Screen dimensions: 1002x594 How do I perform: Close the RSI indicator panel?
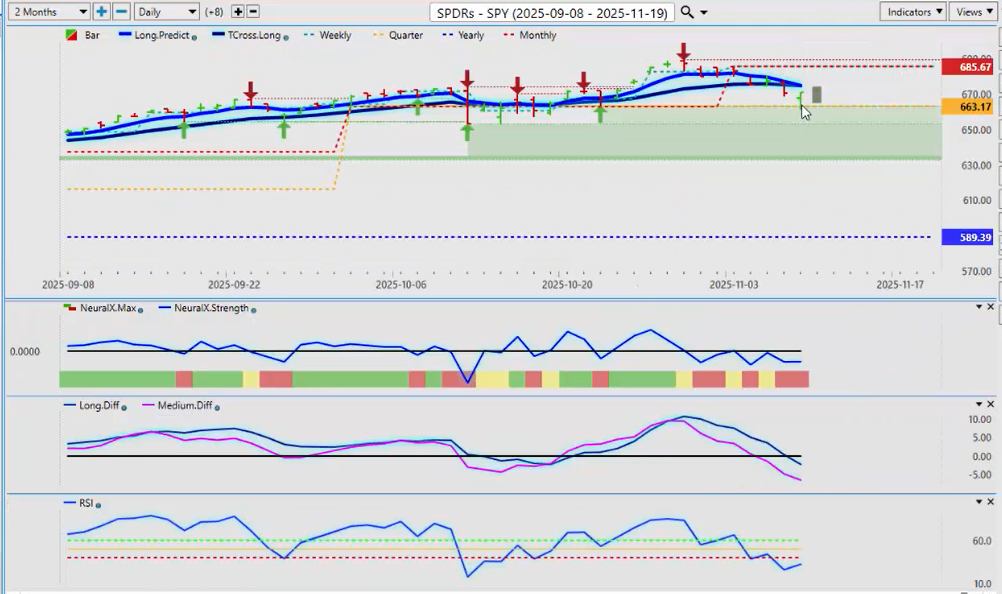992,502
